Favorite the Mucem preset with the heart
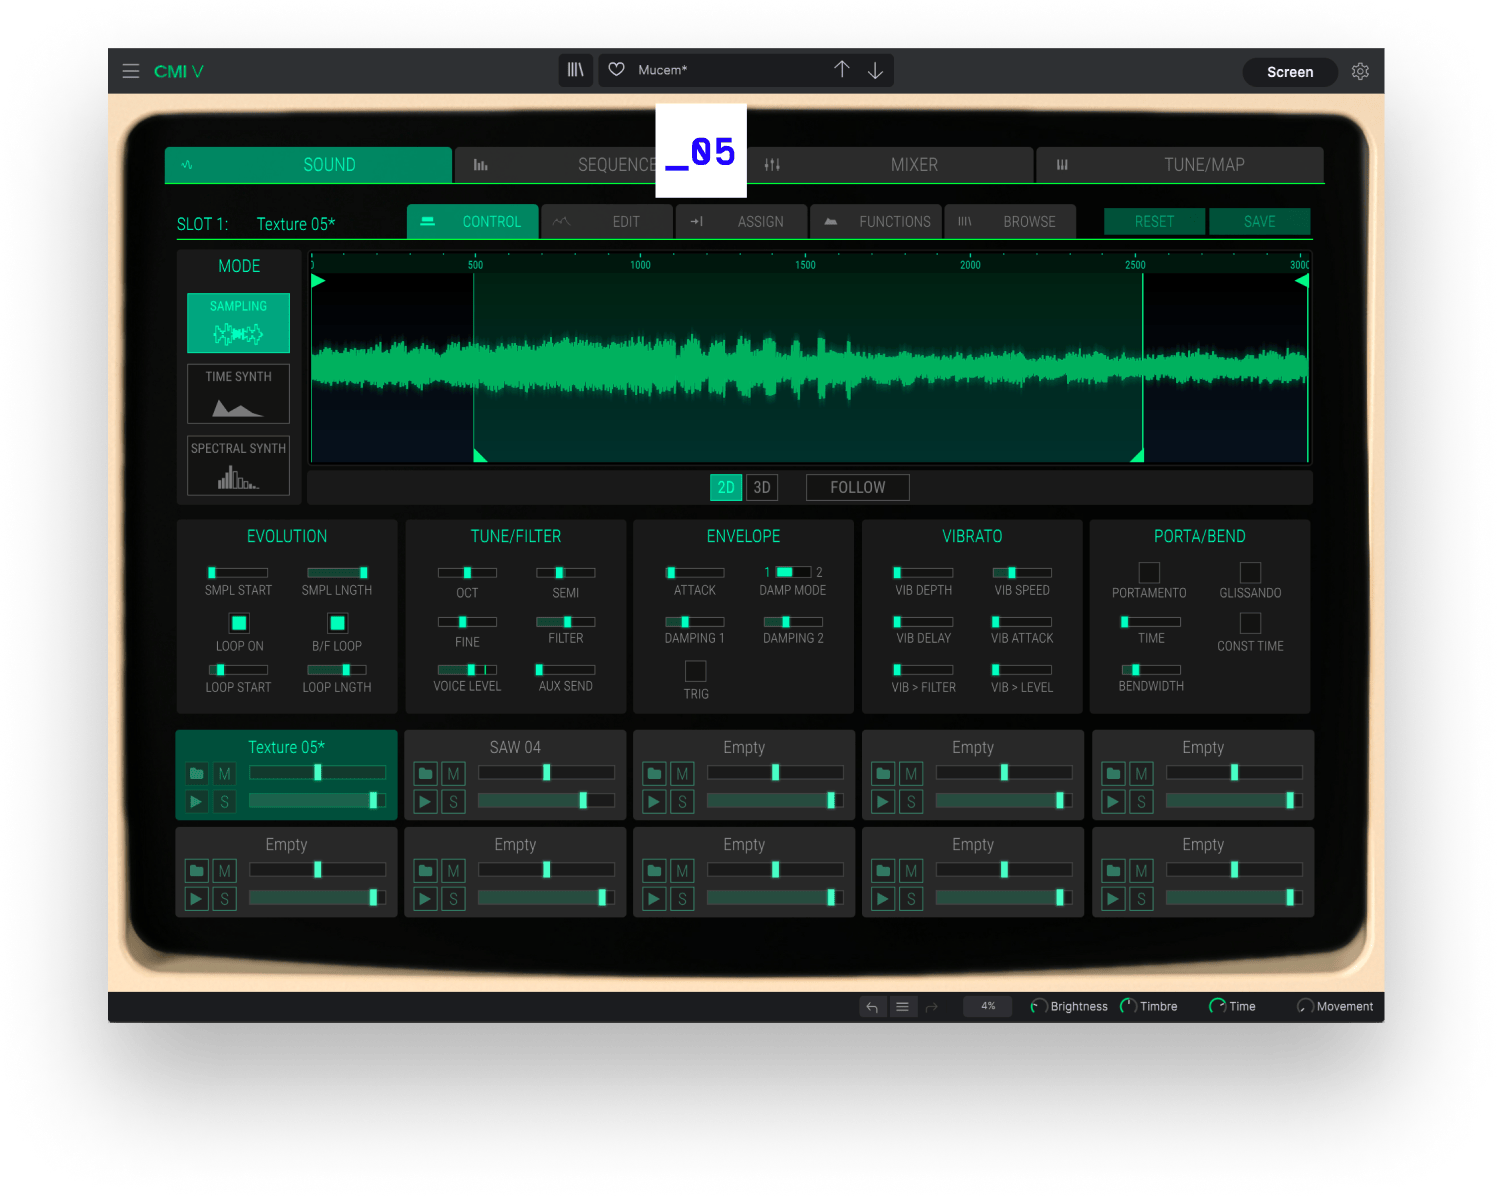This screenshot has width=1497, height=1196. (617, 69)
